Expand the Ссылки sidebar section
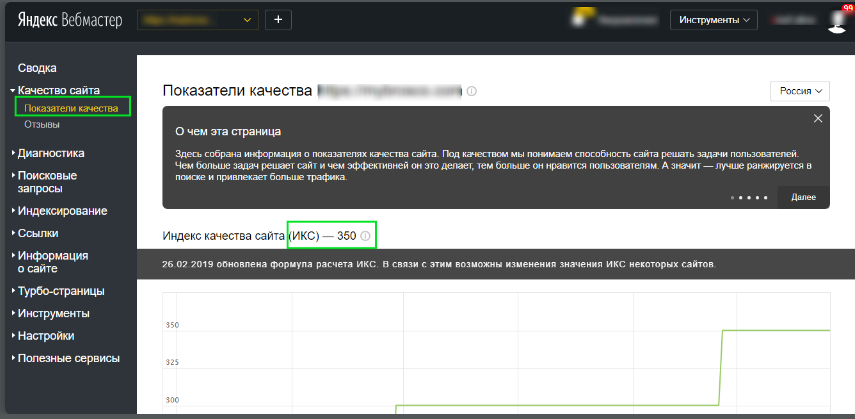Screen dimensions: 855x419 click(35, 233)
